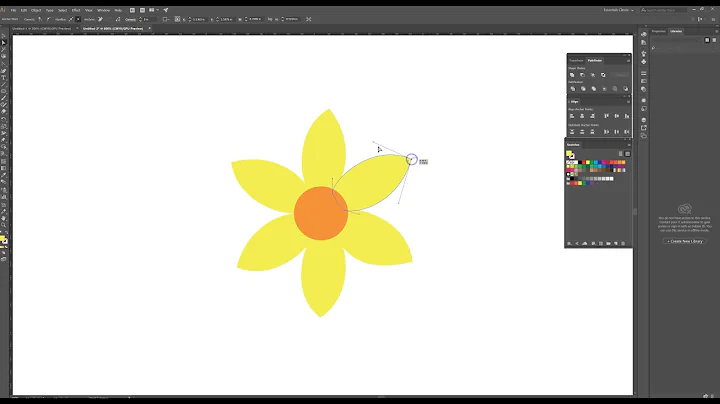Screen dimensions: 720x404
Task: Click Vertical Distribute Center in Align panel
Action: 582,132
